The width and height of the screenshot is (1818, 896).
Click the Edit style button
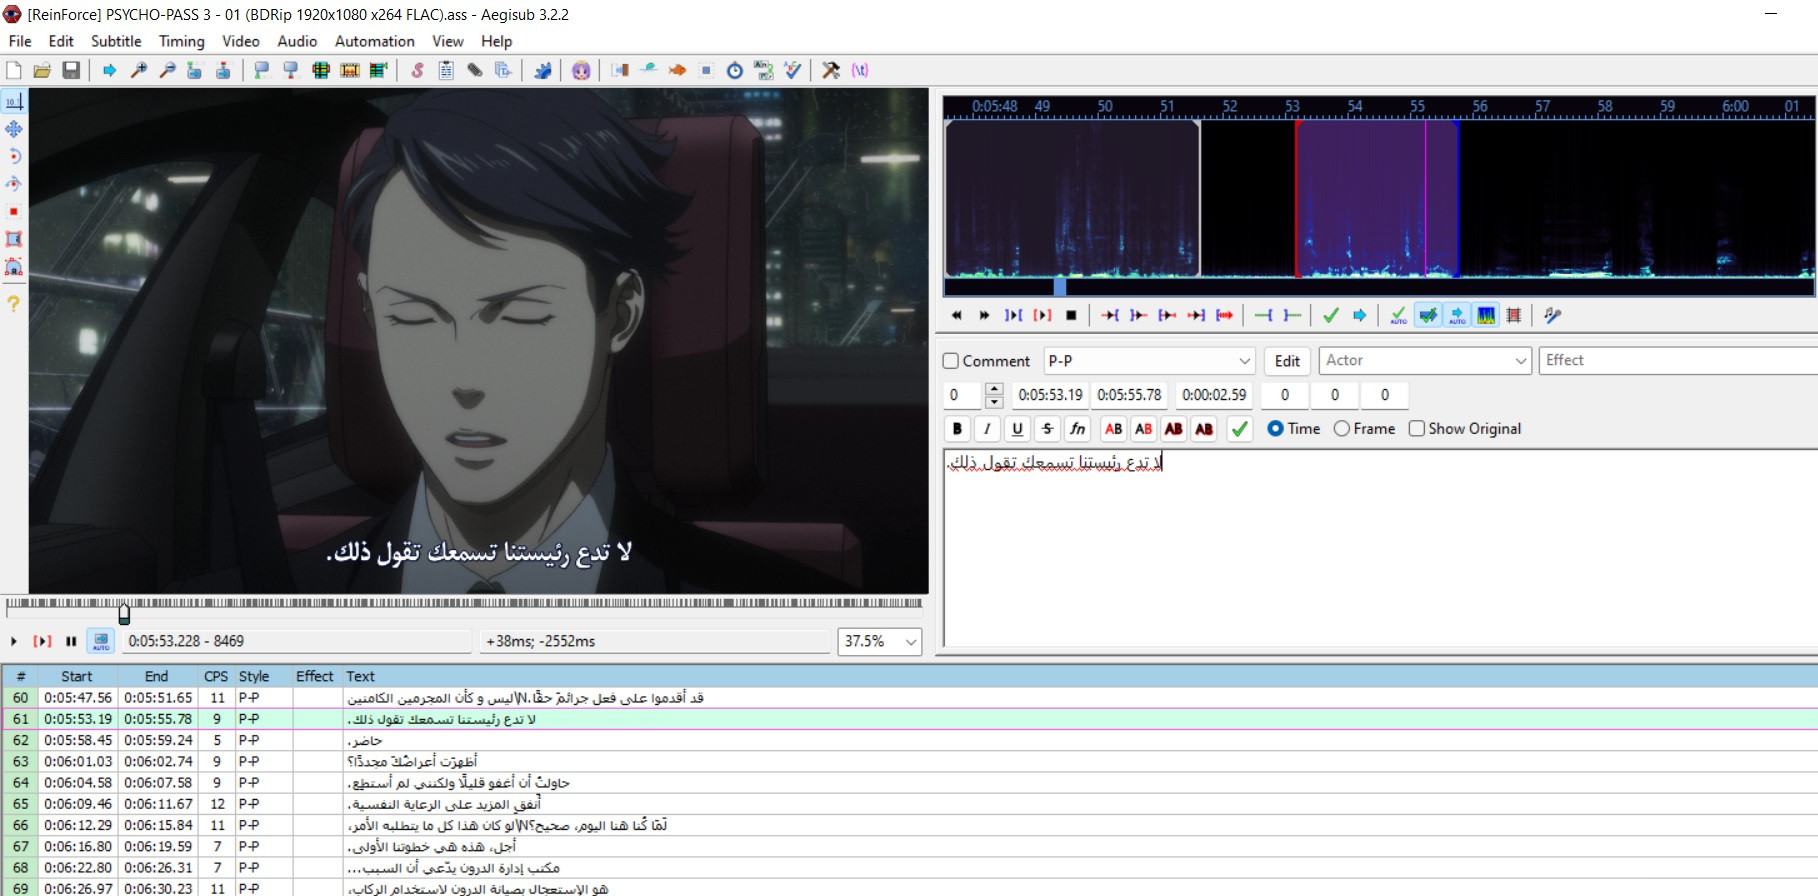[x=1287, y=361]
